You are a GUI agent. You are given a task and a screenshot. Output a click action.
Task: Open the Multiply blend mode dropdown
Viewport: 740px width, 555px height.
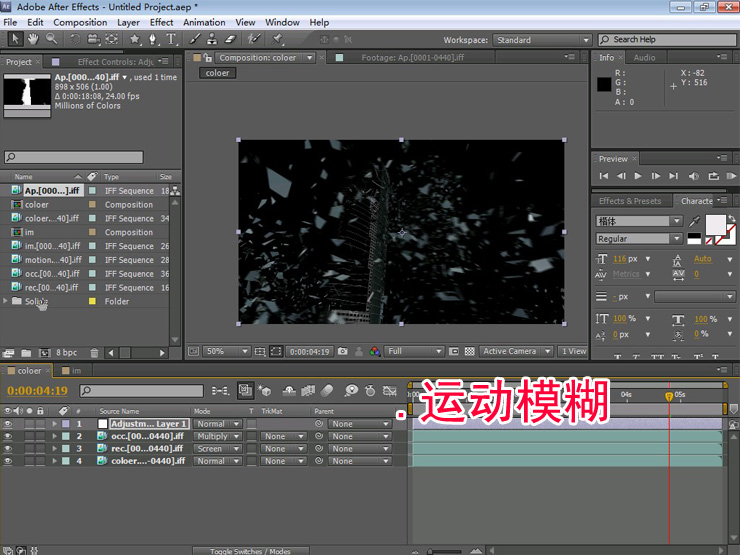click(x=217, y=437)
